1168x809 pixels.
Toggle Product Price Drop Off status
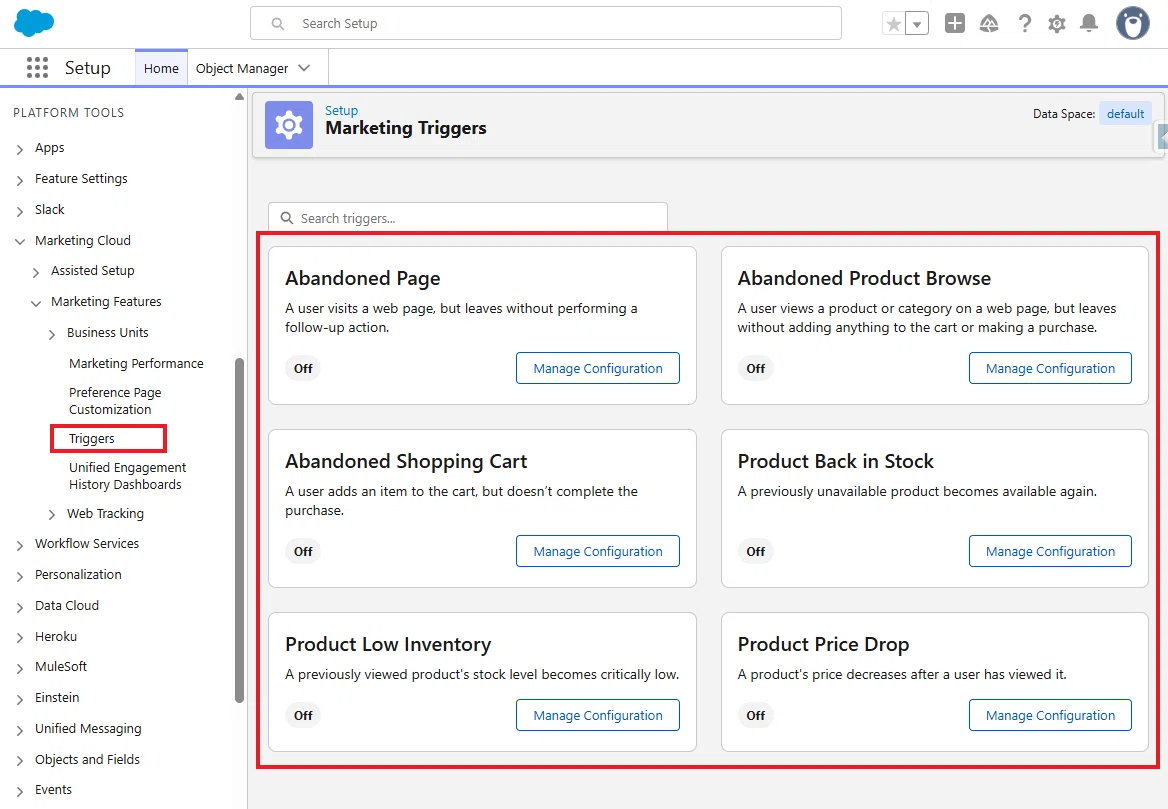coord(756,715)
